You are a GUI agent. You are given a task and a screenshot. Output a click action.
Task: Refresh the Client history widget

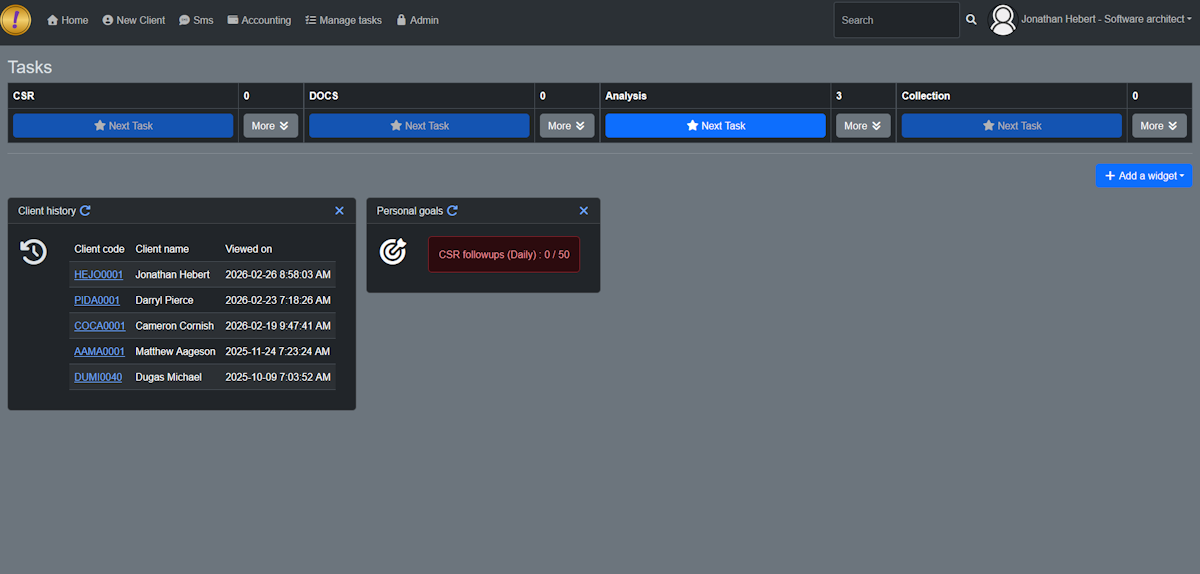point(85,211)
